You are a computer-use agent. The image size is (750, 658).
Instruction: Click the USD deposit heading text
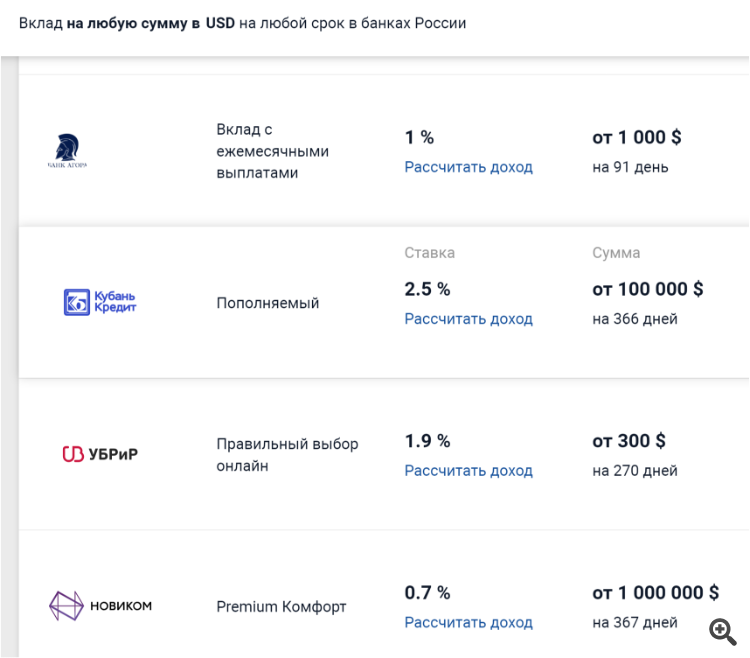tap(243, 23)
